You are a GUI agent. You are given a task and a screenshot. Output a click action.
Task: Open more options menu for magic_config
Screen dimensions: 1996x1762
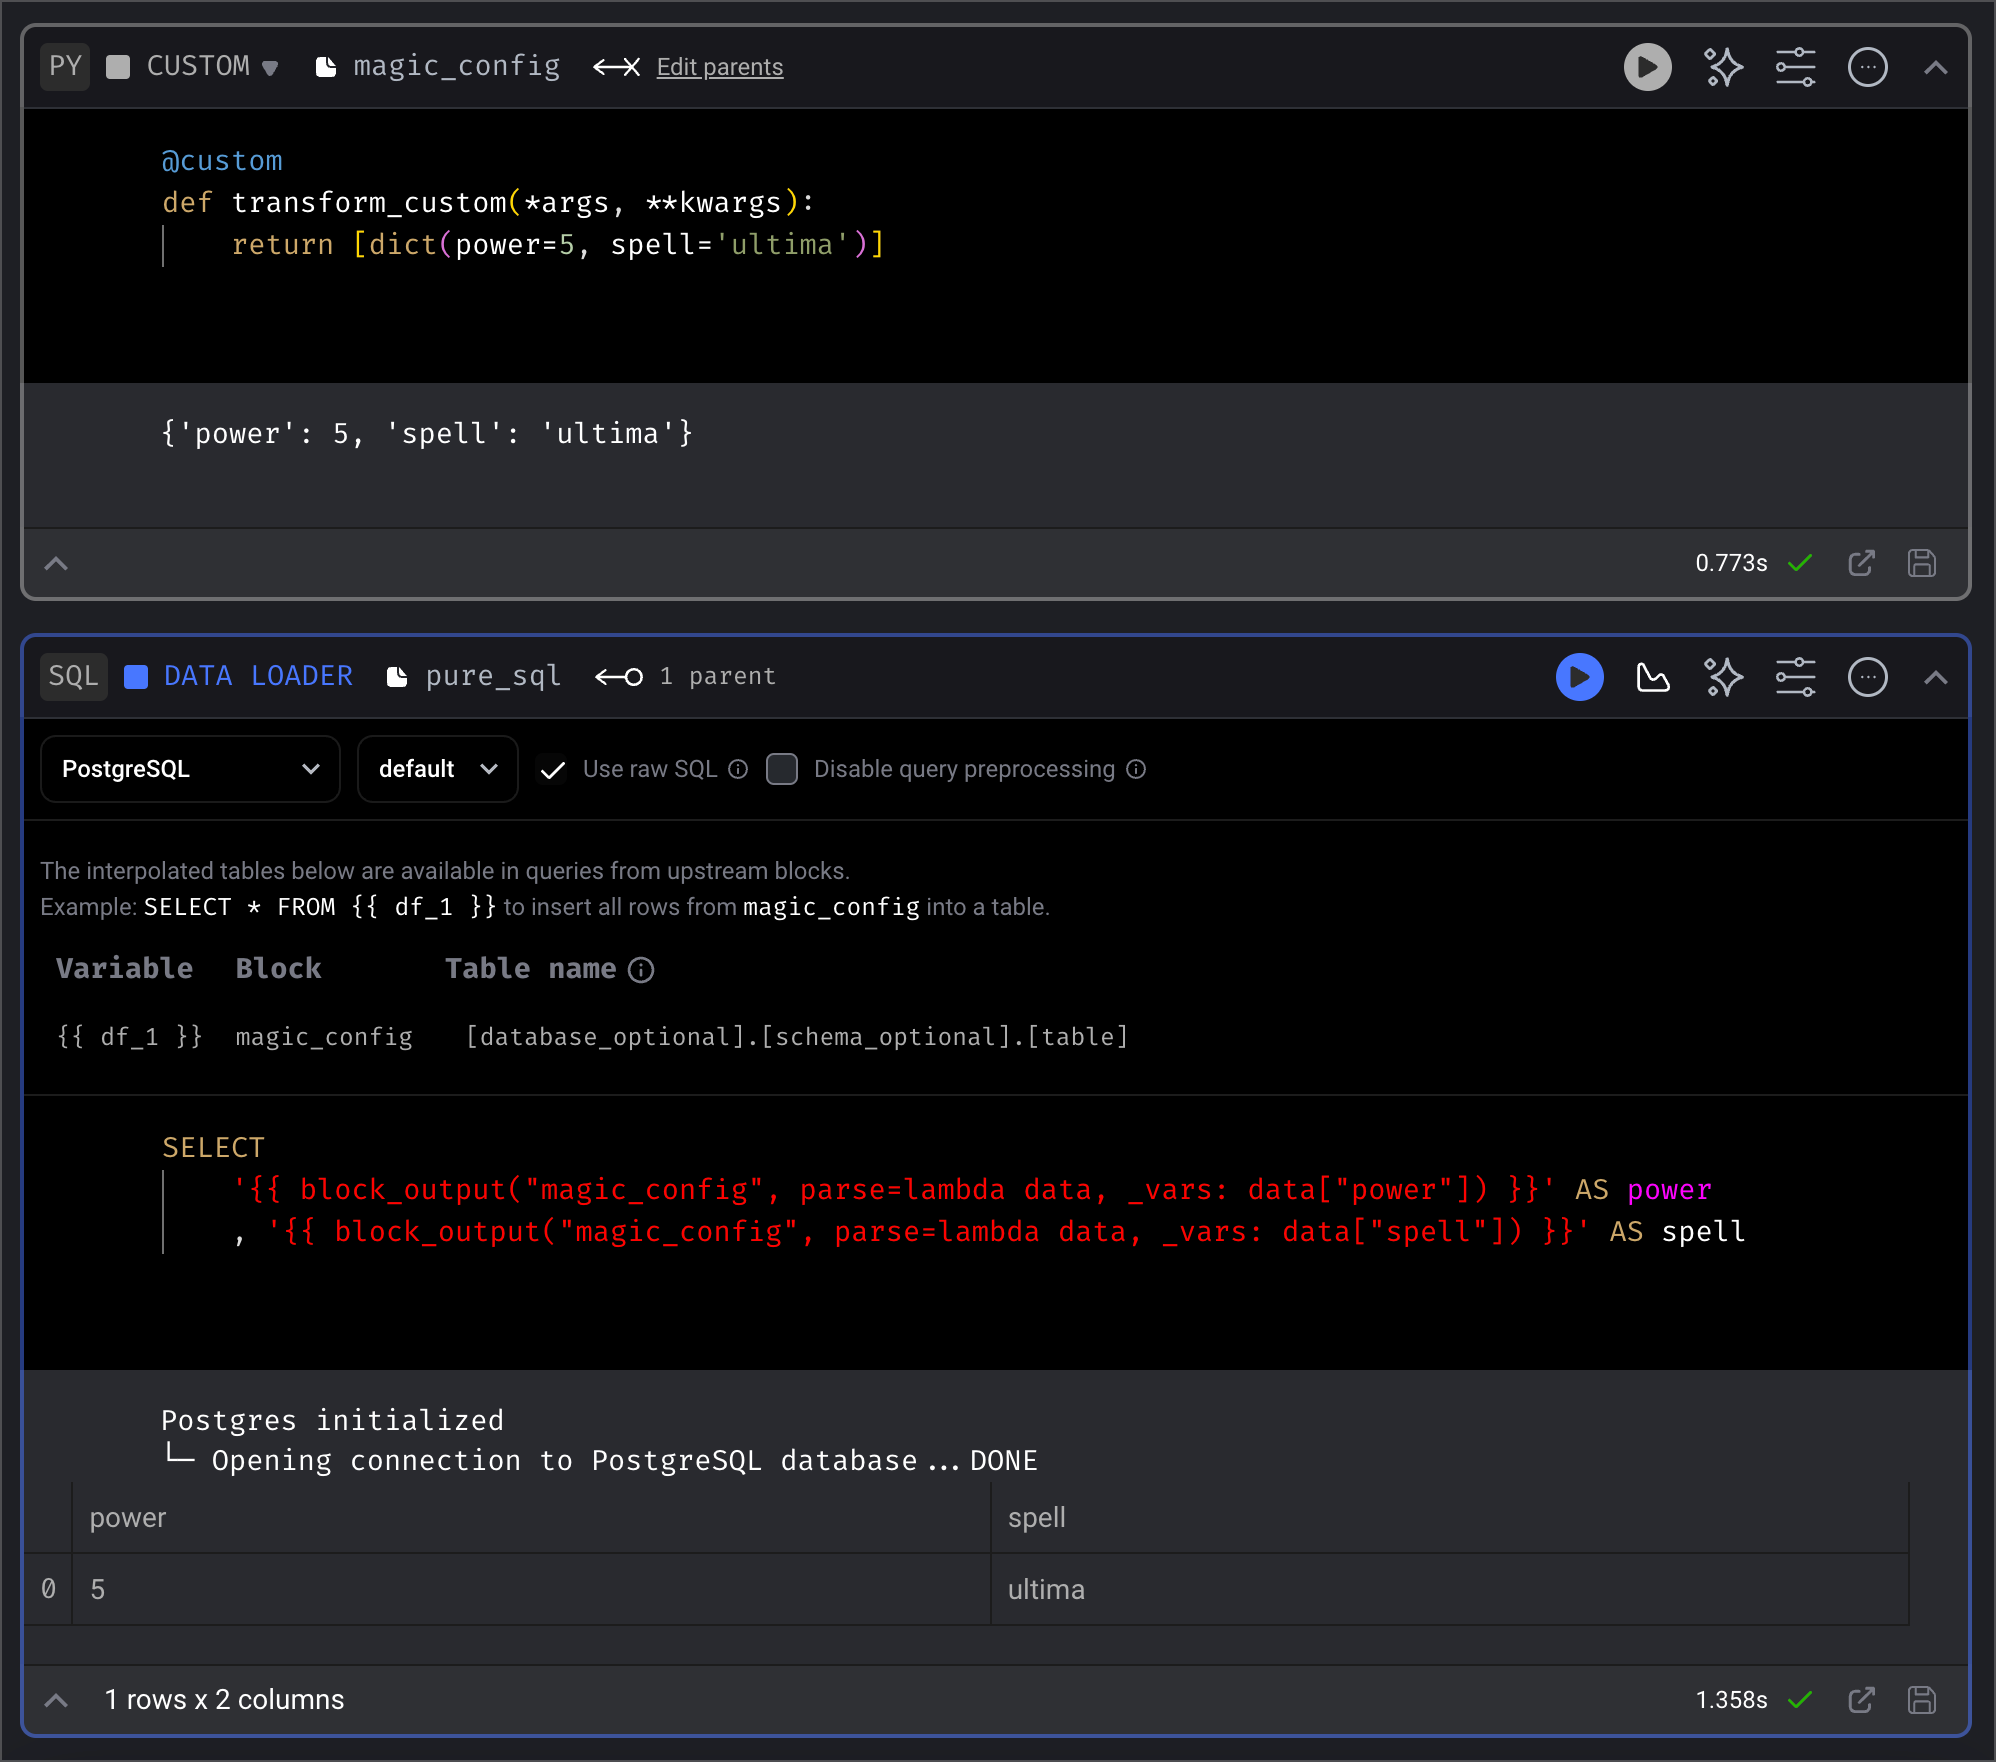coord(1867,67)
